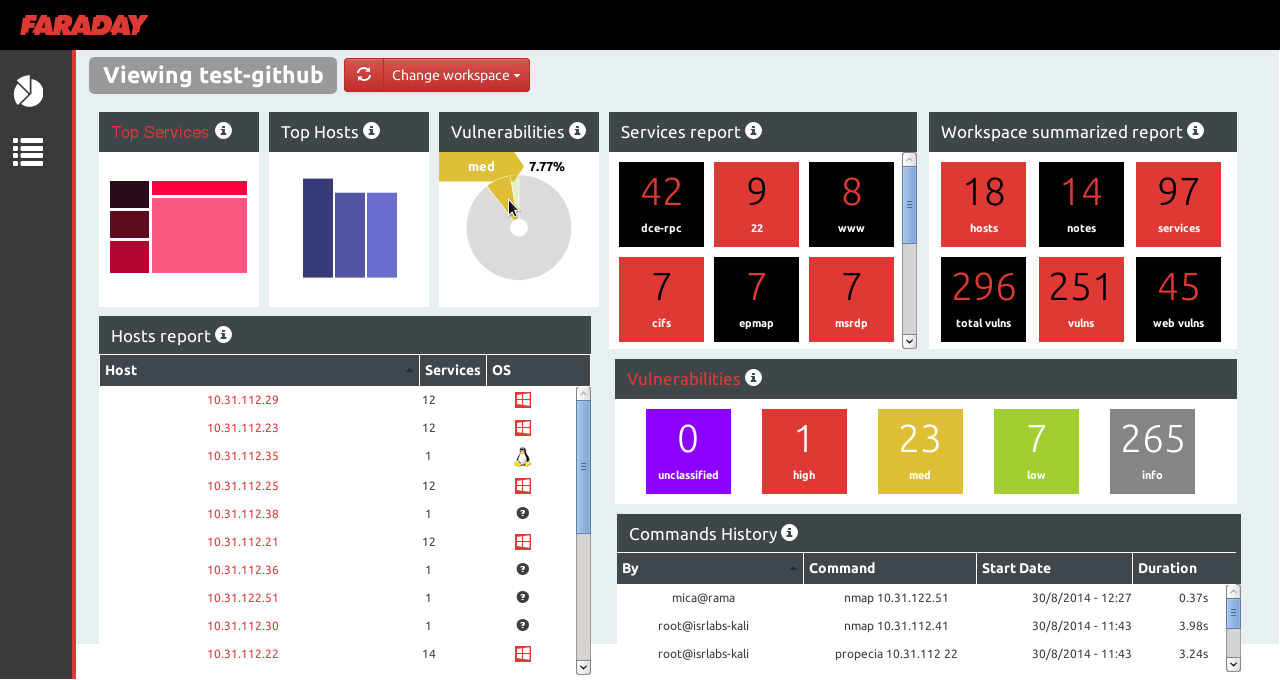Click info icon beside Workspace summarized report

[x=1196, y=131]
